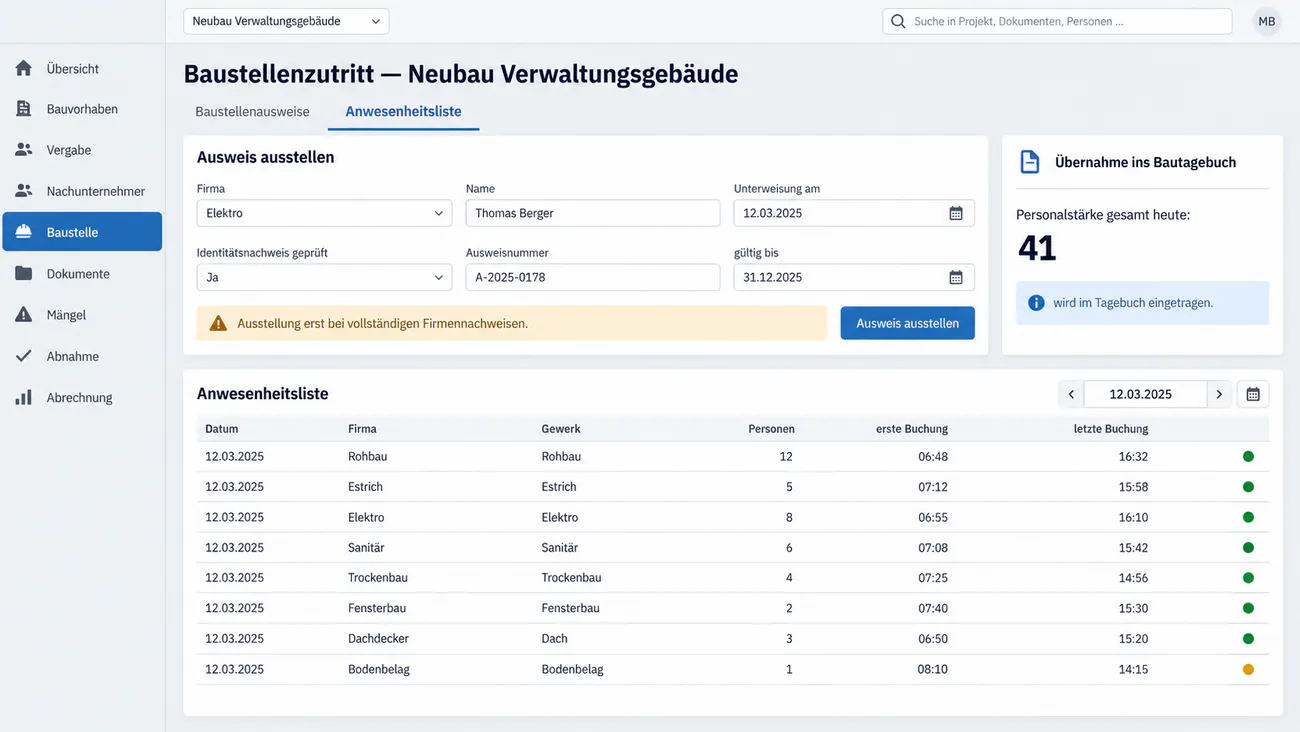Click Personen value 12 for Rohbau
Viewport: 1300px width, 732px height.
[x=786, y=456]
